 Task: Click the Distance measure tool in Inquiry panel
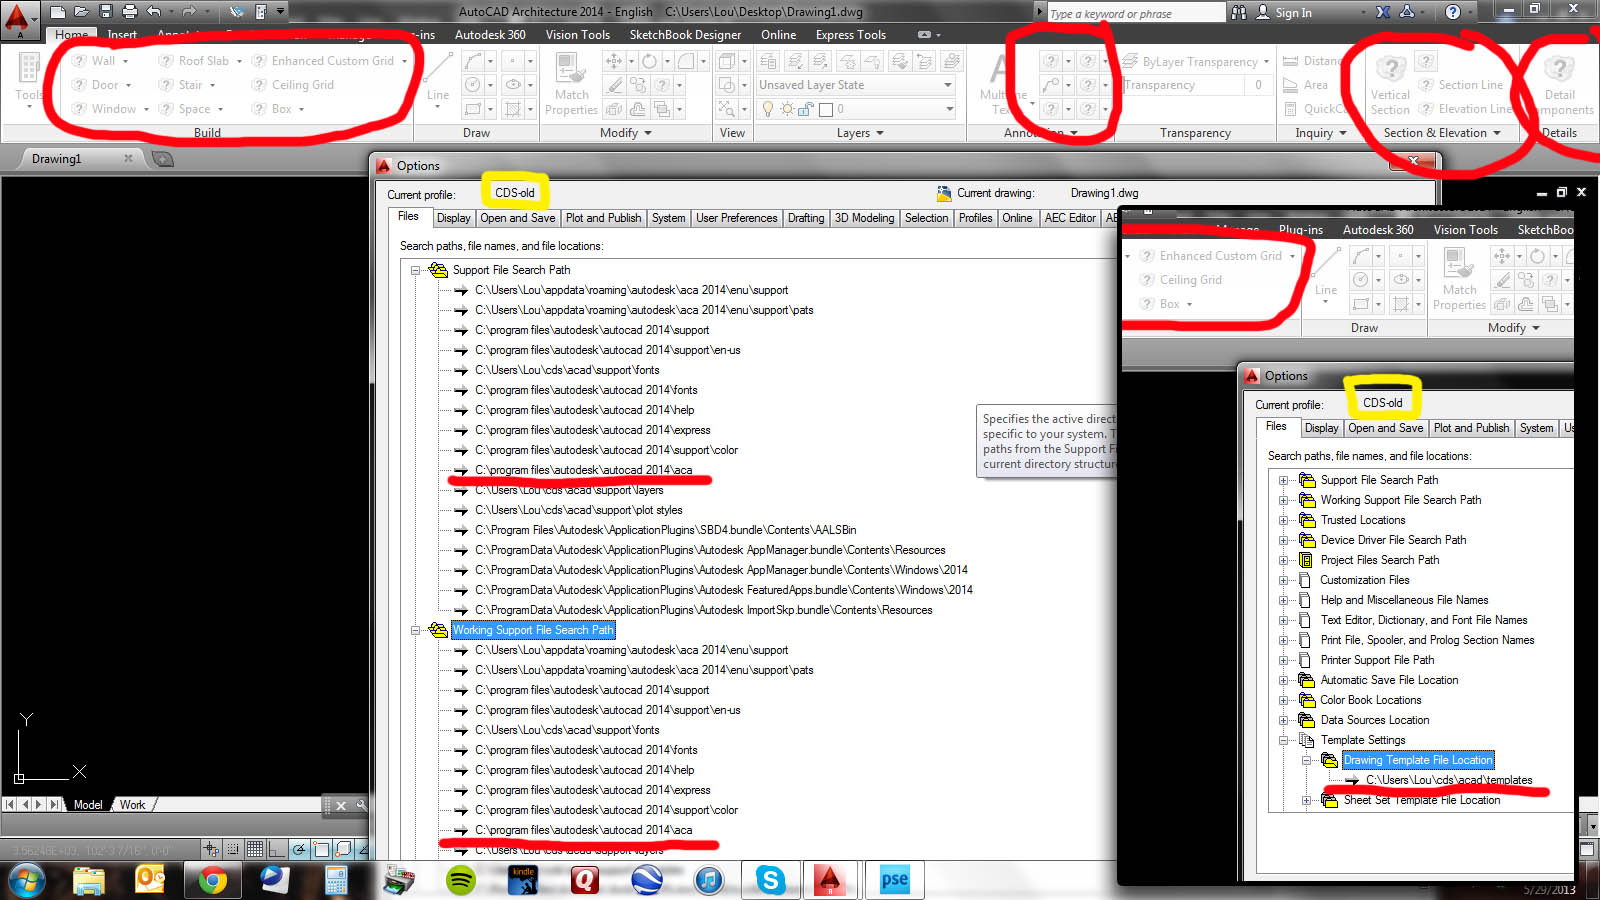(x=1311, y=61)
